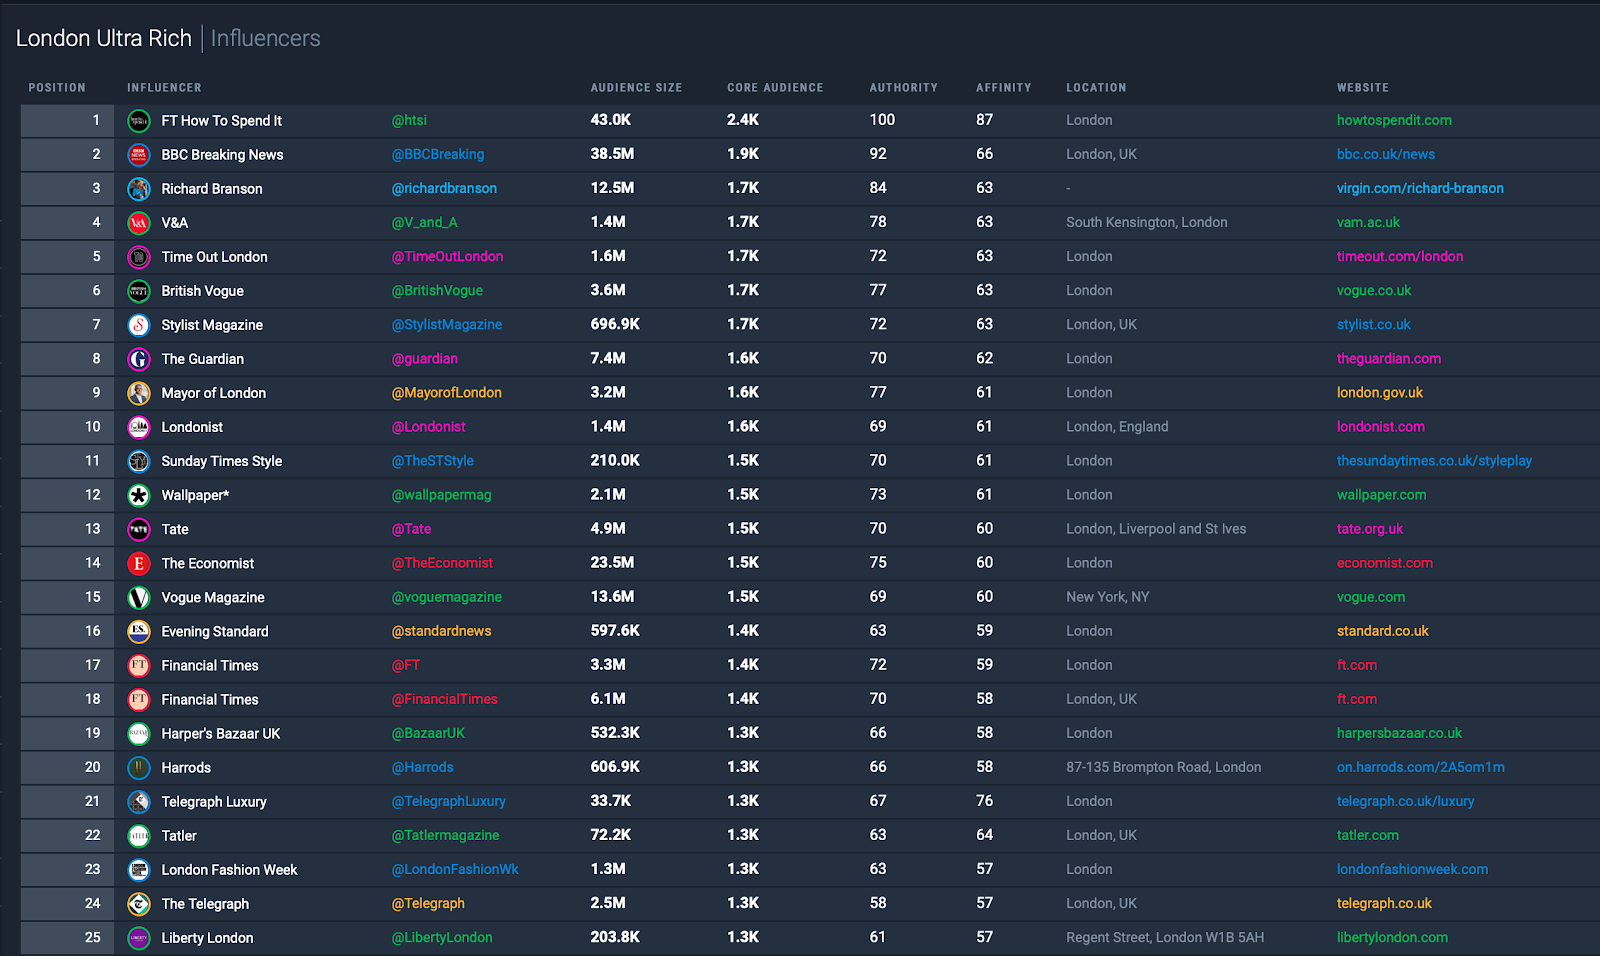Image resolution: width=1600 pixels, height=956 pixels.
Task: Visit the howtospendit.com website link
Action: click(x=1394, y=120)
